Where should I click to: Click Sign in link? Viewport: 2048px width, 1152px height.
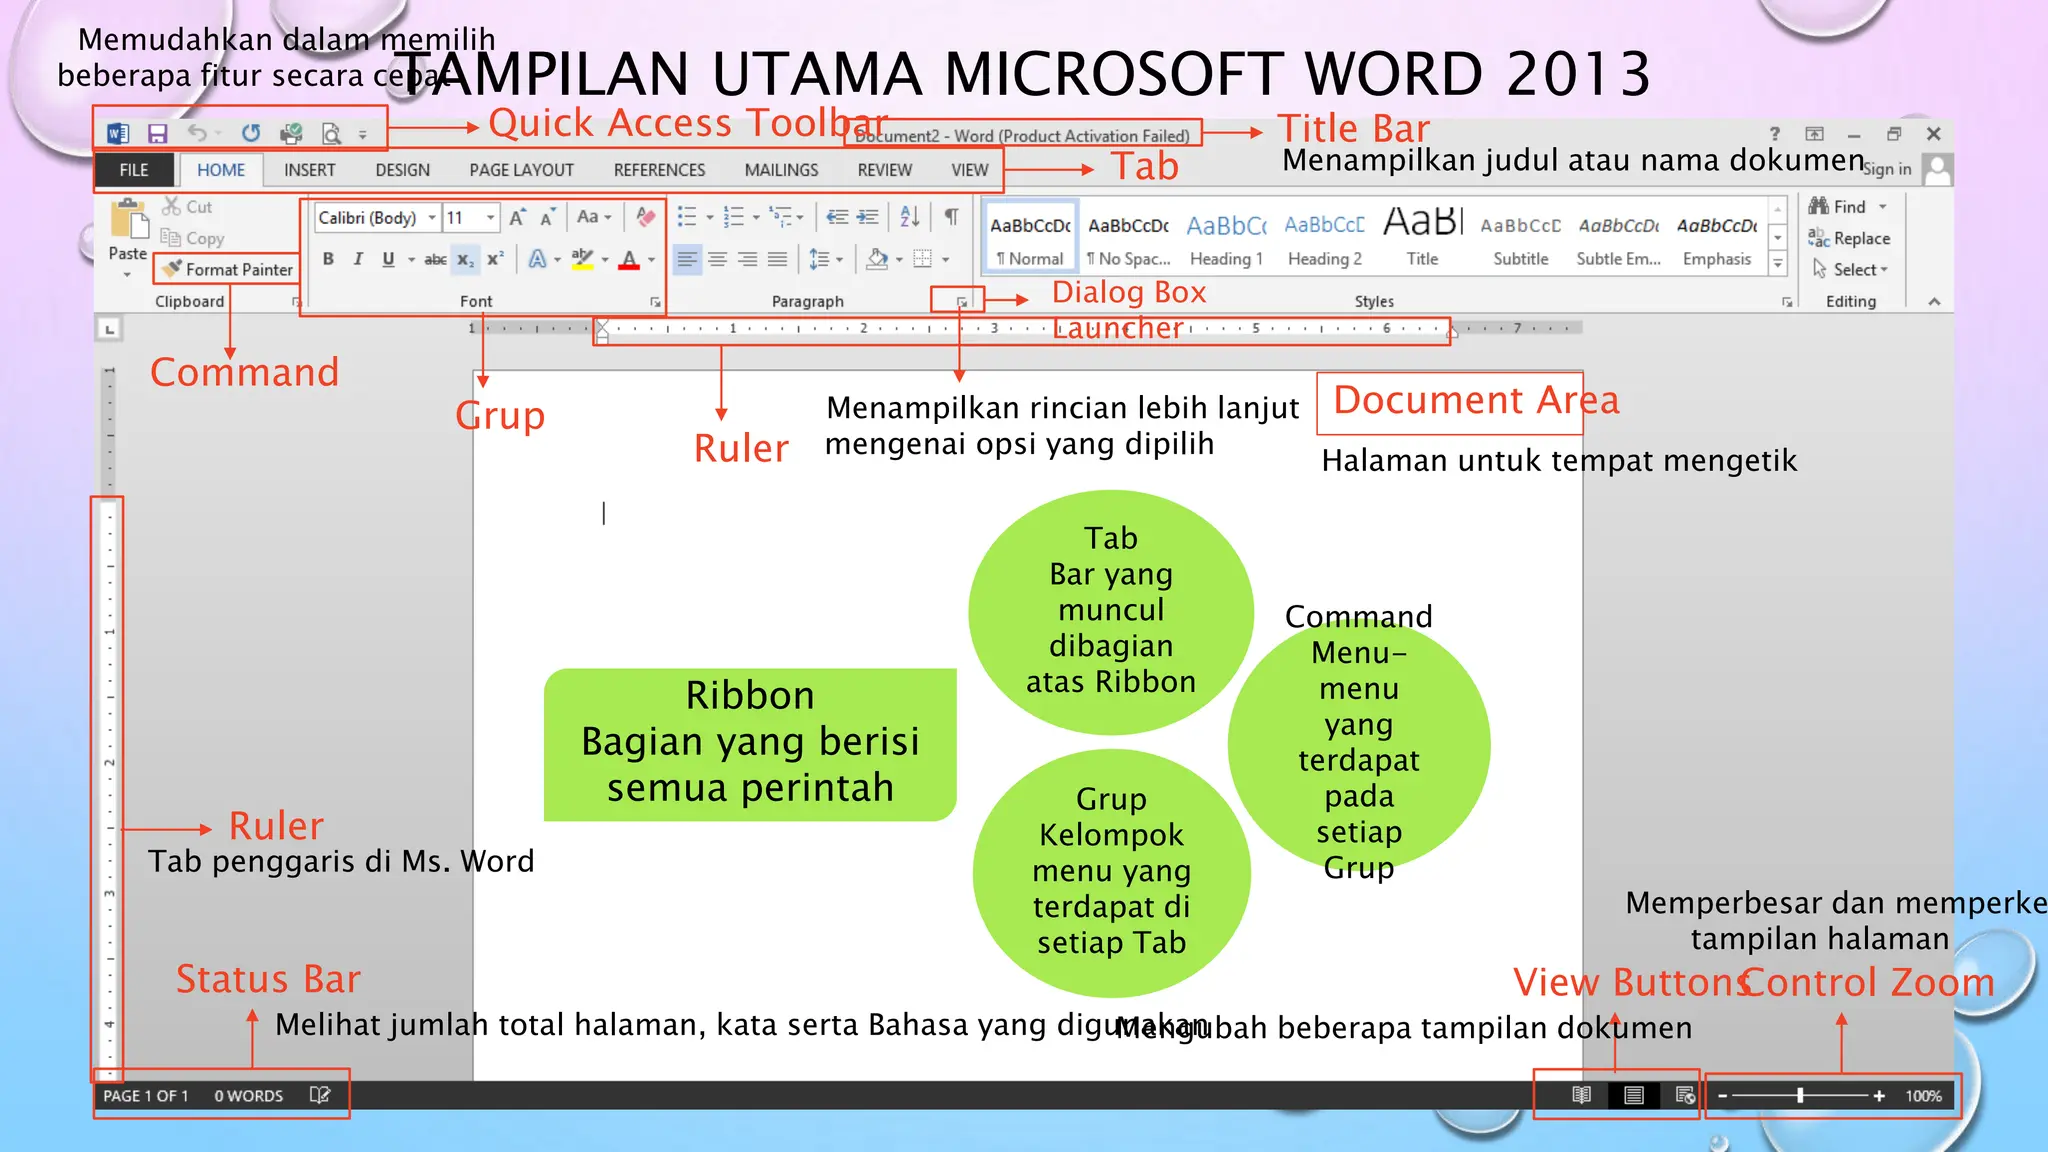point(1886,170)
